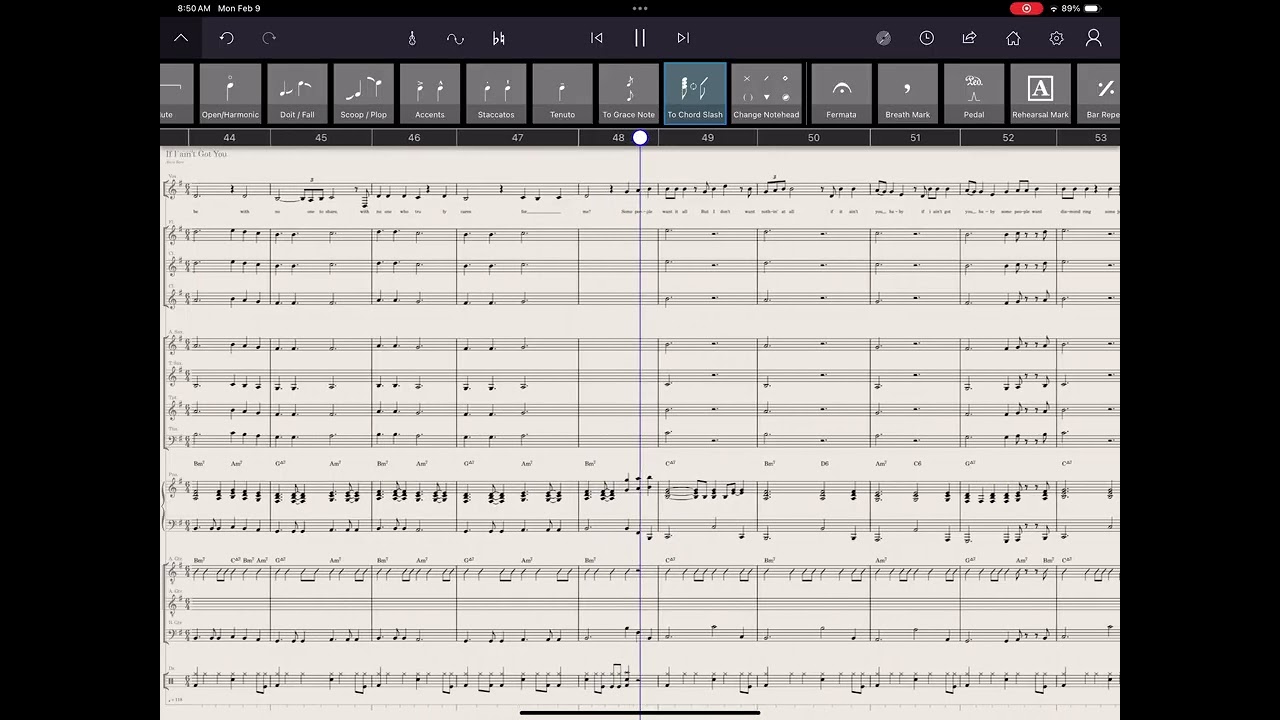Skip forward to the next section
This screenshot has width=1280, height=720.
point(683,38)
